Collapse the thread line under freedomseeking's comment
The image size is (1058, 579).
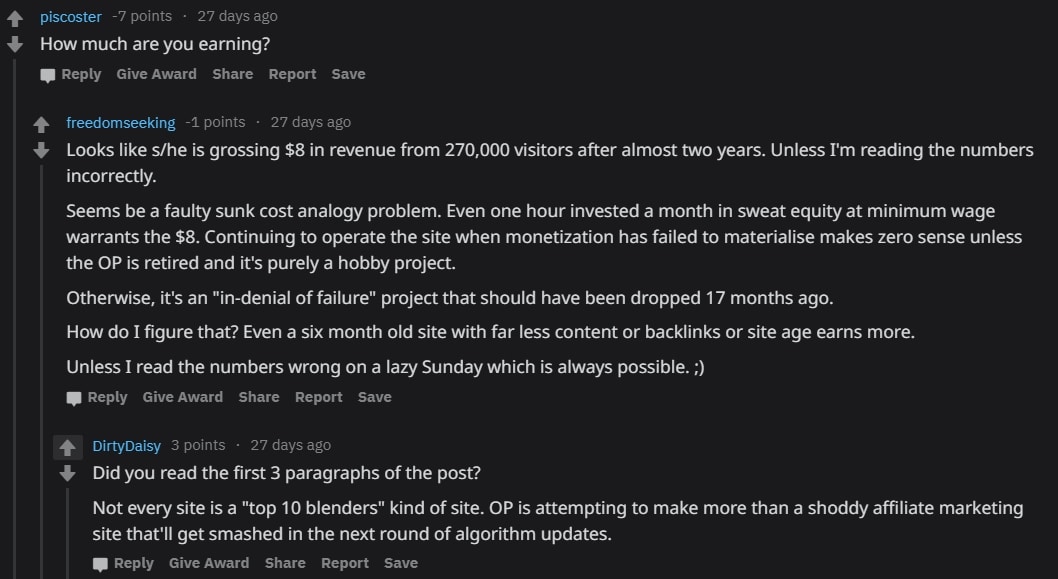(41, 372)
